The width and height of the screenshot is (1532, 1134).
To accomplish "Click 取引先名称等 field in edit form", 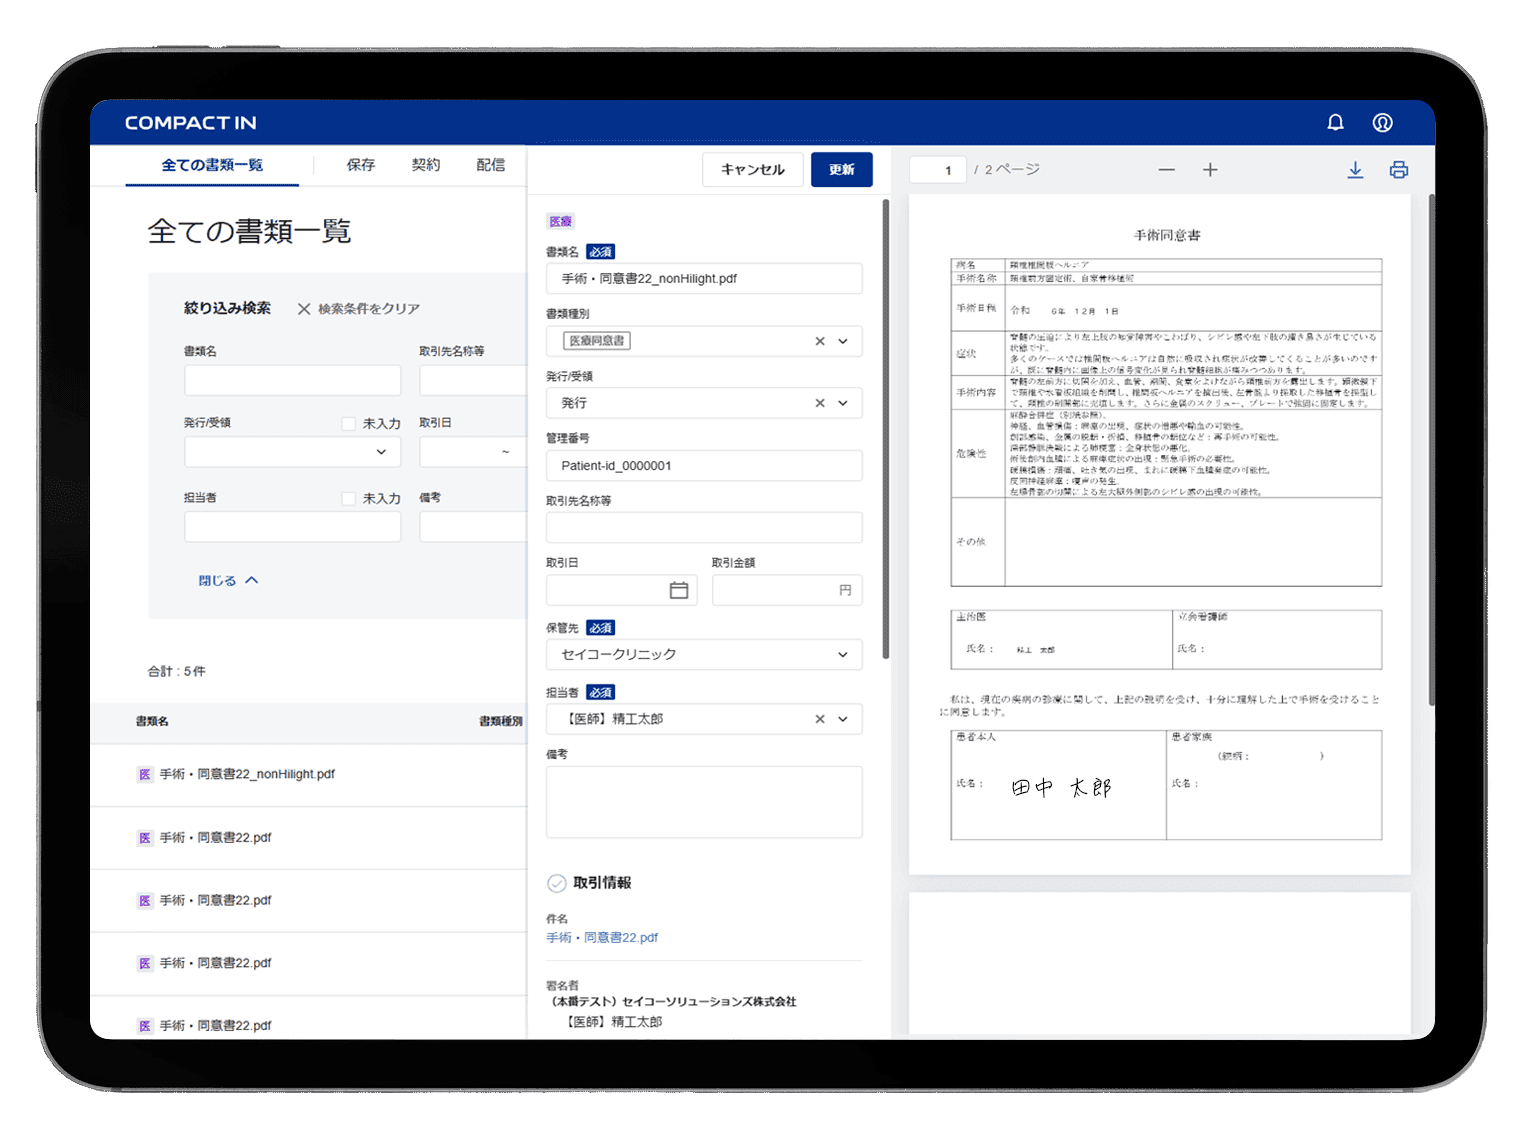I will (x=704, y=528).
